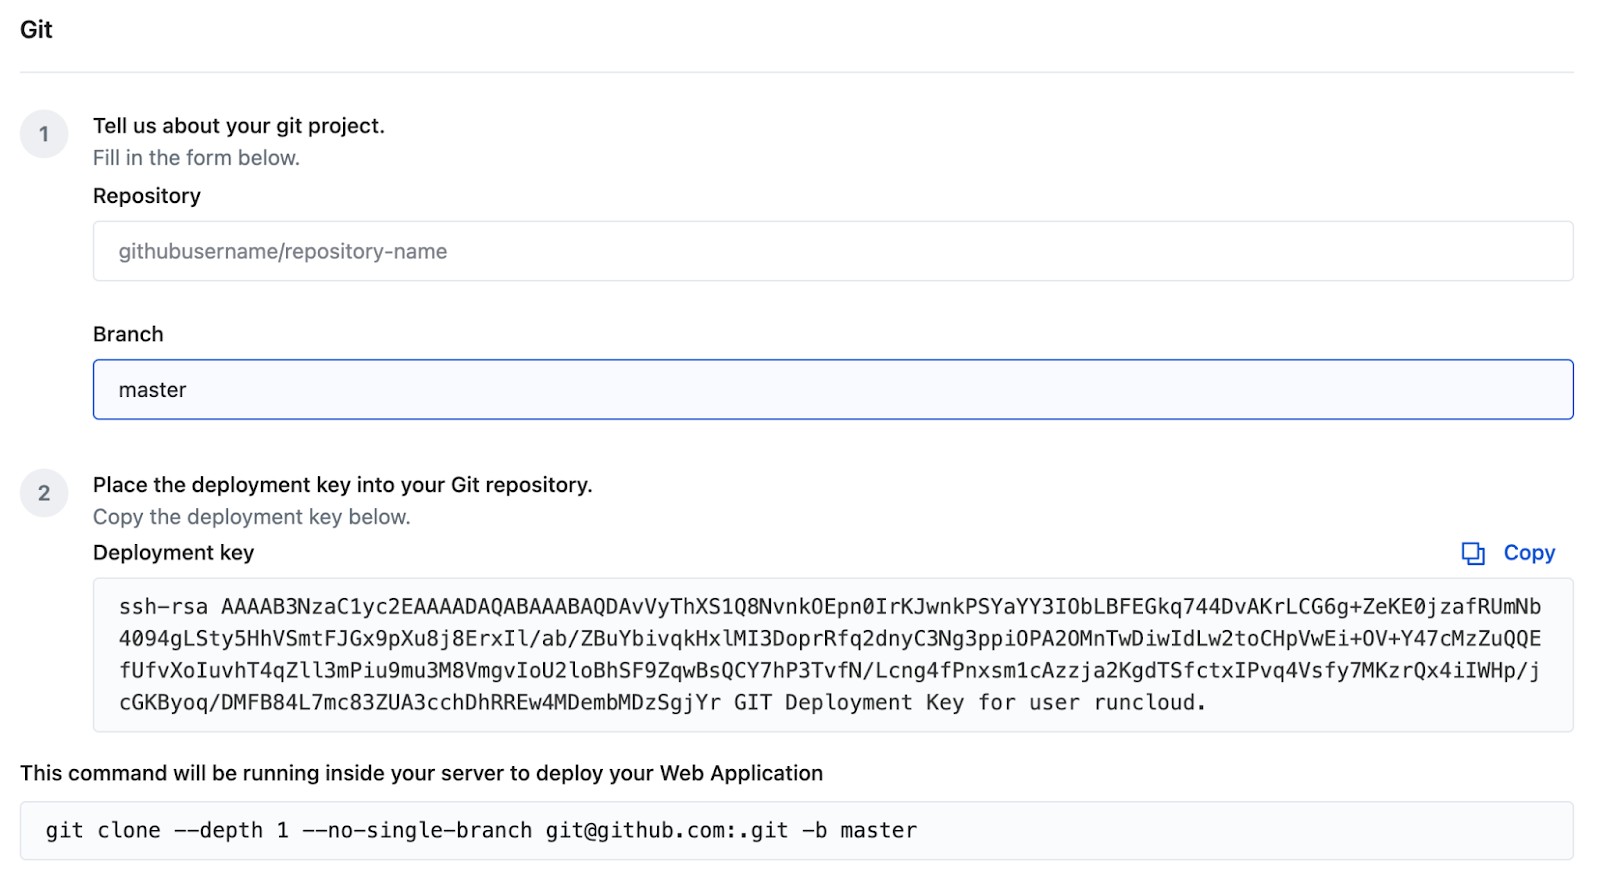Click the copy icon beside Deployment key
1600x887 pixels.
pos(1473,553)
